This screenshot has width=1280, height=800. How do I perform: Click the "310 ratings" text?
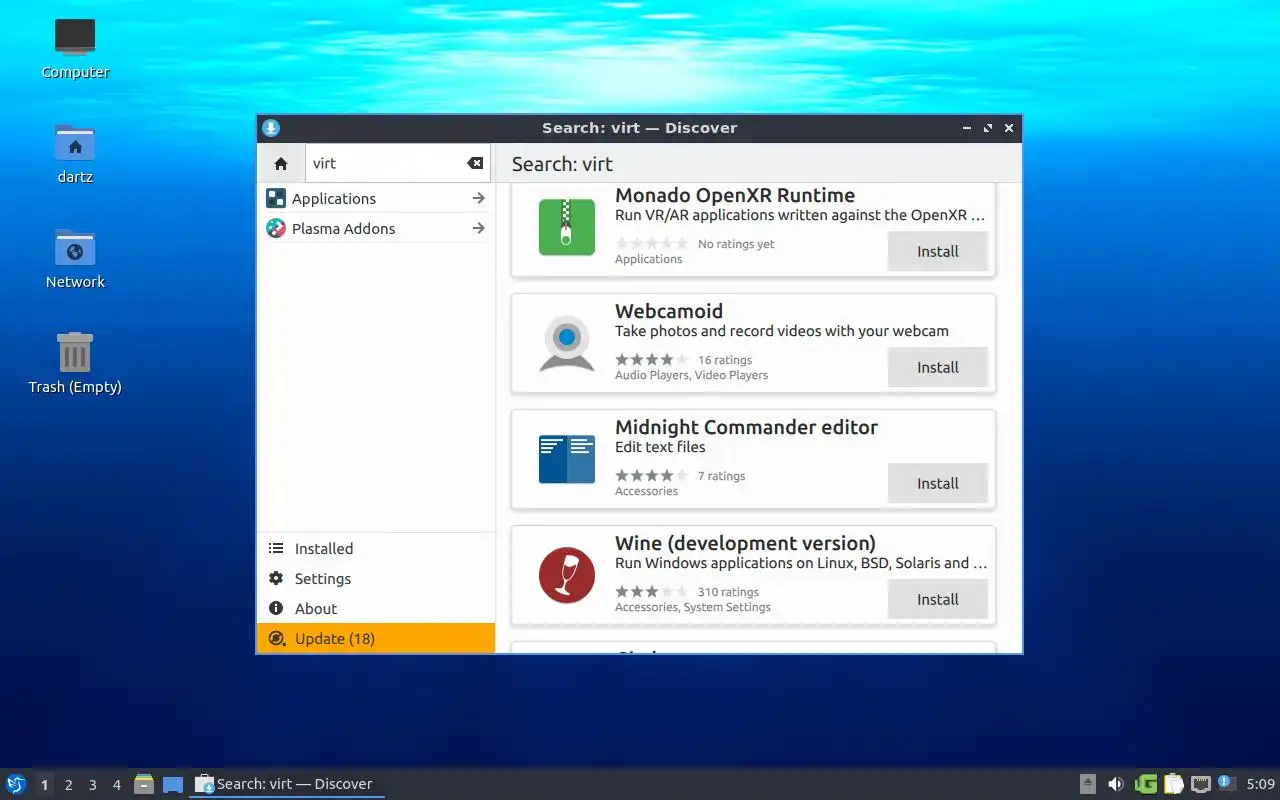click(728, 592)
